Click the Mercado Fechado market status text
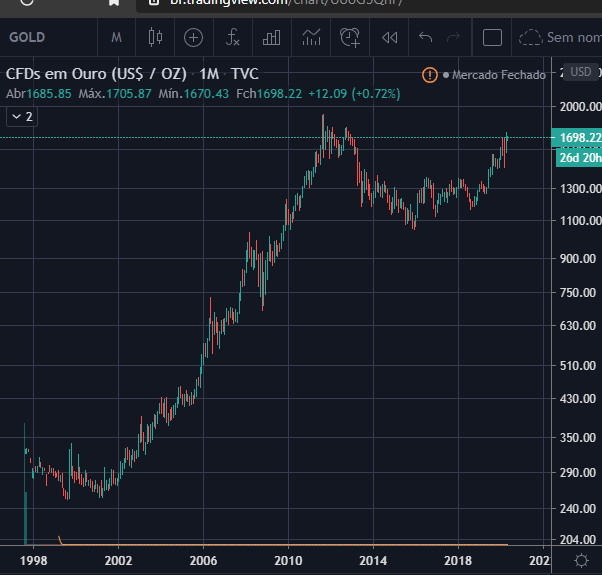 (498, 75)
